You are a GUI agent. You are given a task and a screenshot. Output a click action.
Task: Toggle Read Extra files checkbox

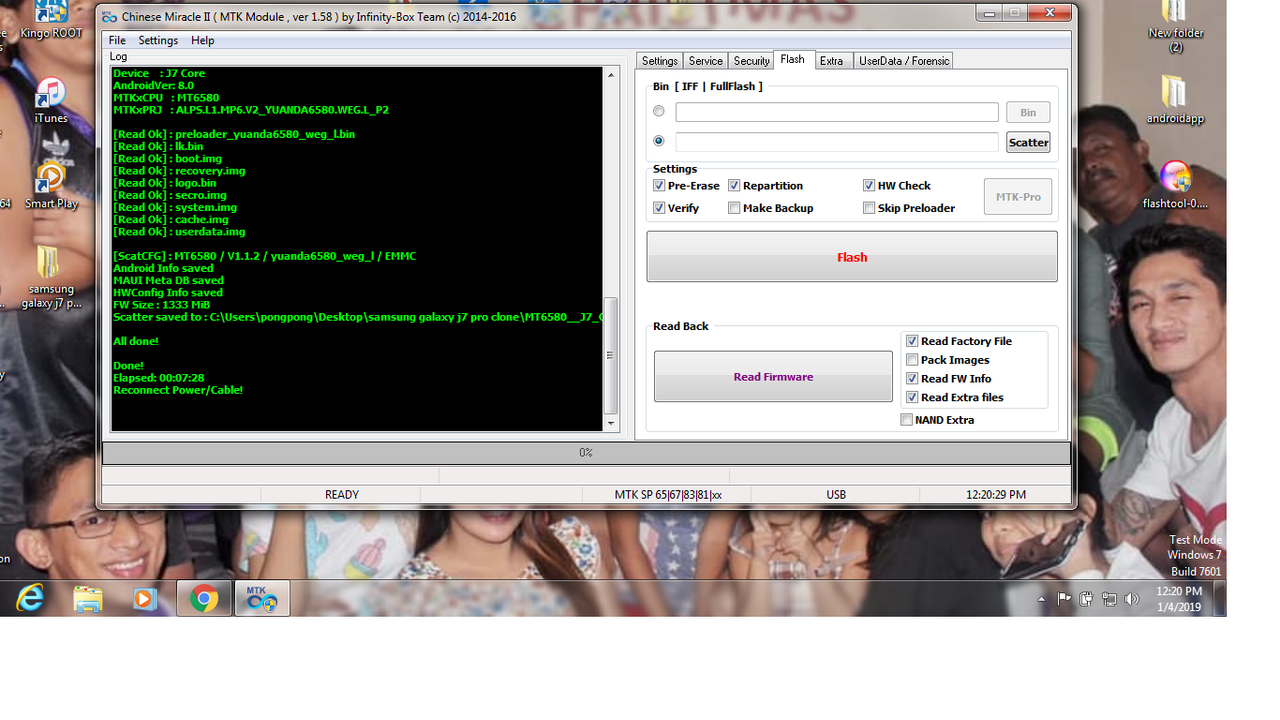pos(912,397)
